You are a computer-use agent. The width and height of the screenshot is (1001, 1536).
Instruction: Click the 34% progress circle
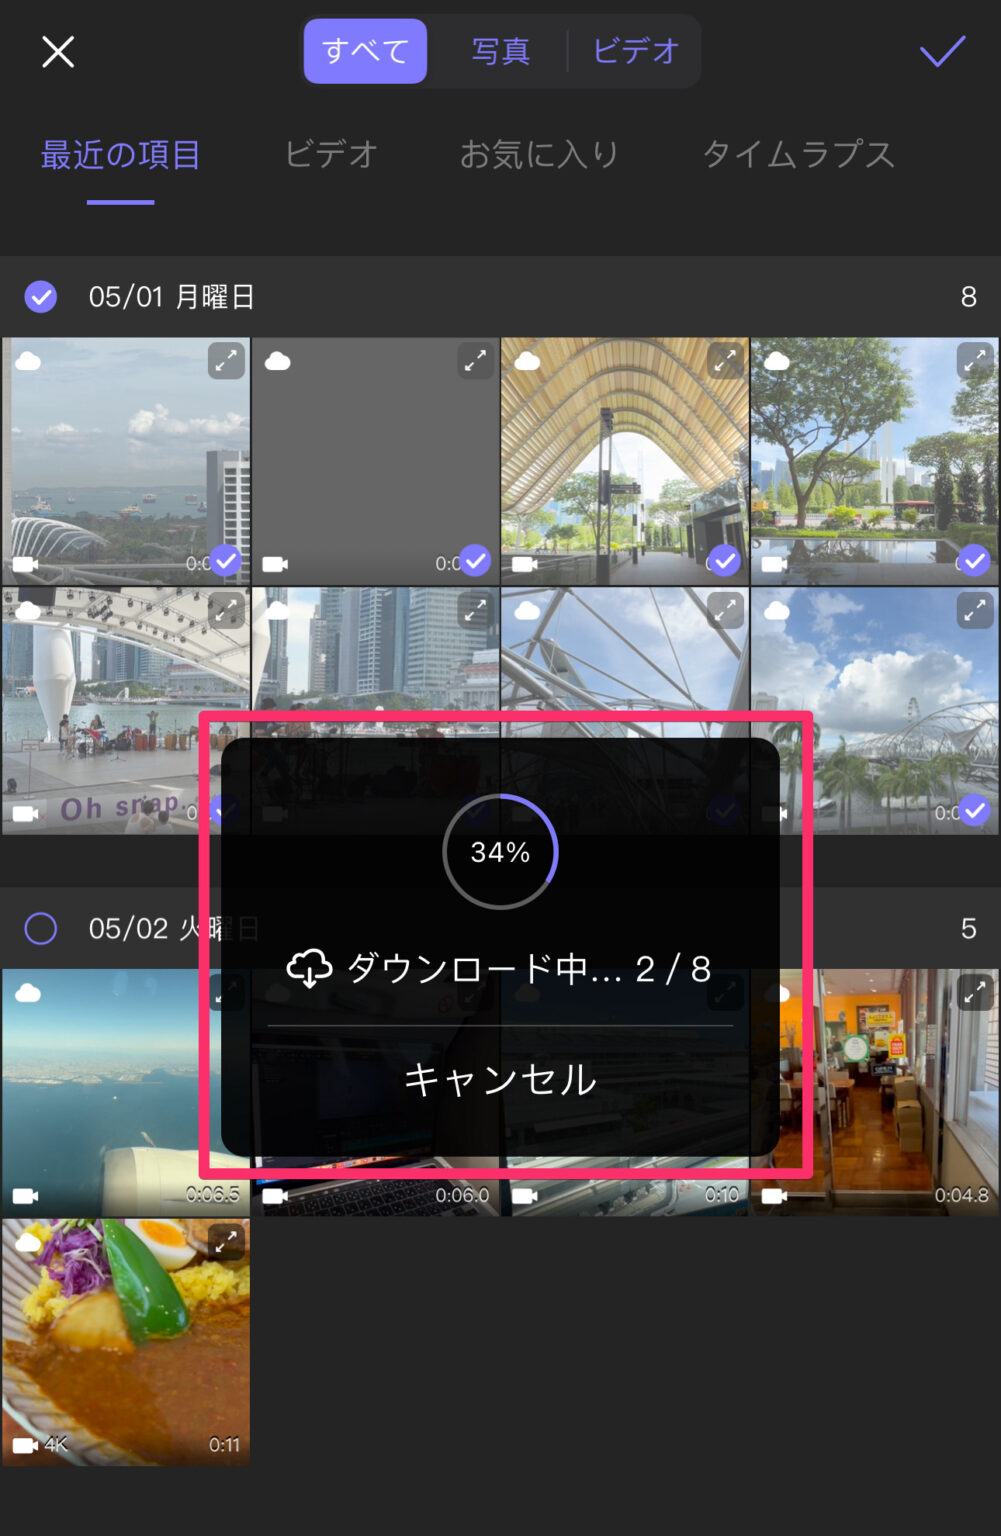498,852
